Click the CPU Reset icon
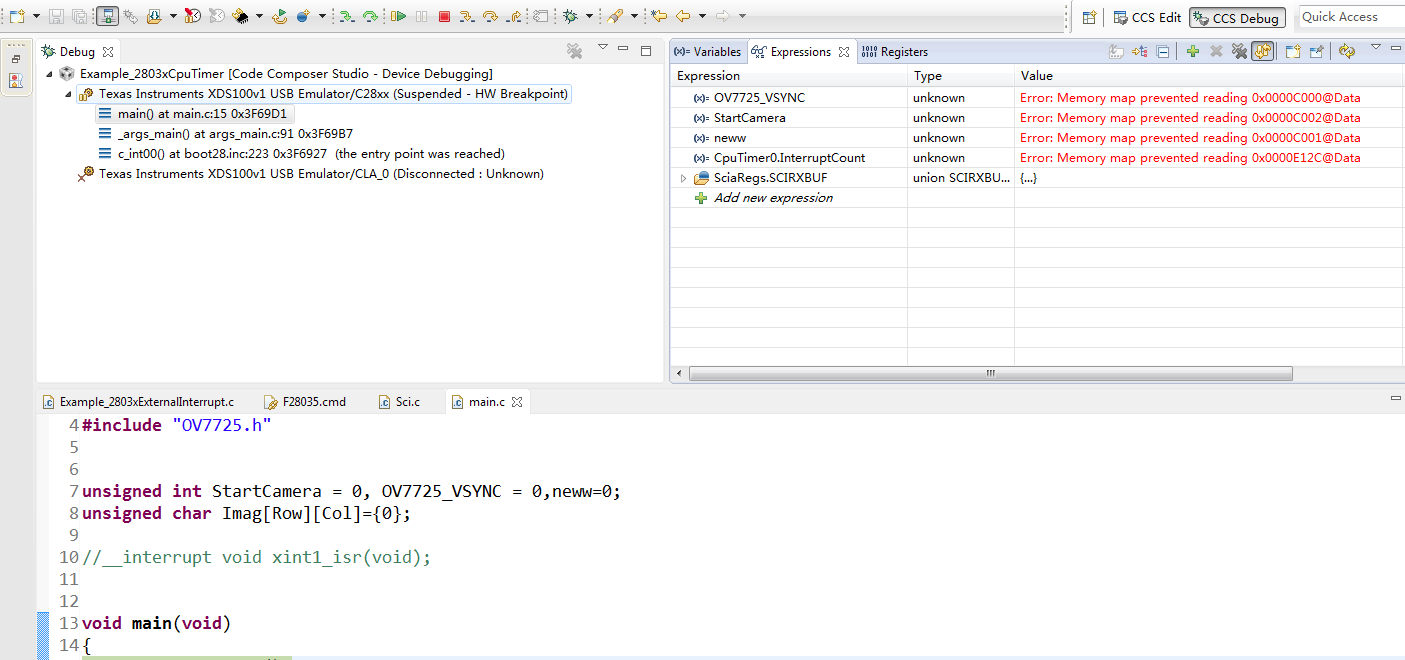1405x660 pixels. 240,16
